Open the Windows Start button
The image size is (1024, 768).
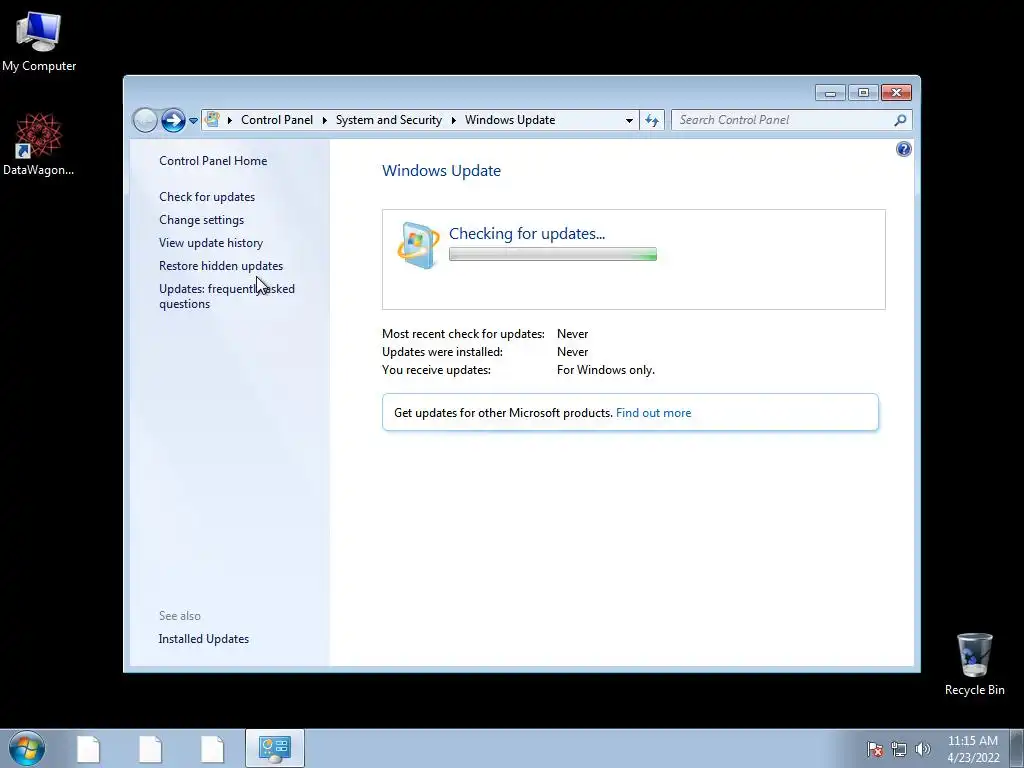click(x=27, y=748)
